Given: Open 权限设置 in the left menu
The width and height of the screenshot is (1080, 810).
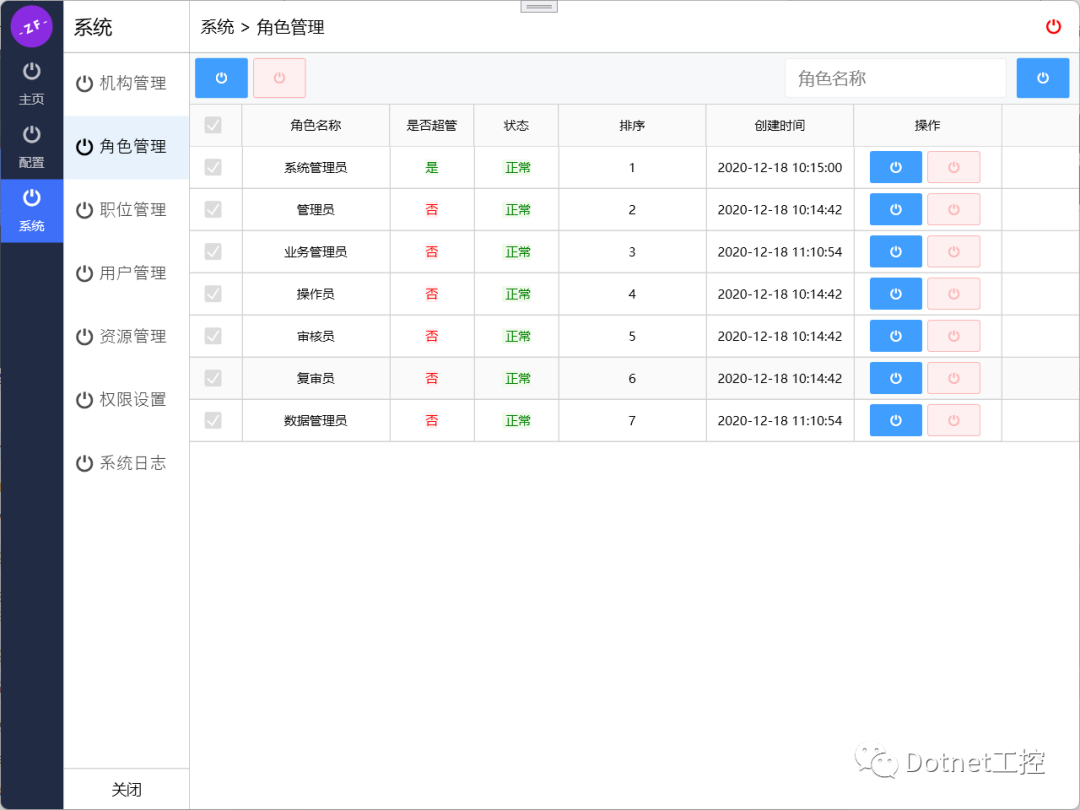Looking at the screenshot, I should click(x=126, y=399).
